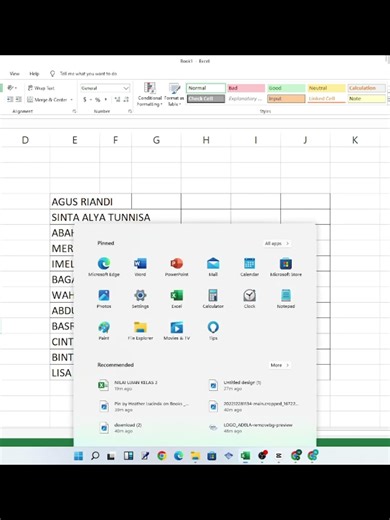Apply the Calculation cell style
390x520 pixels.
[367, 88]
